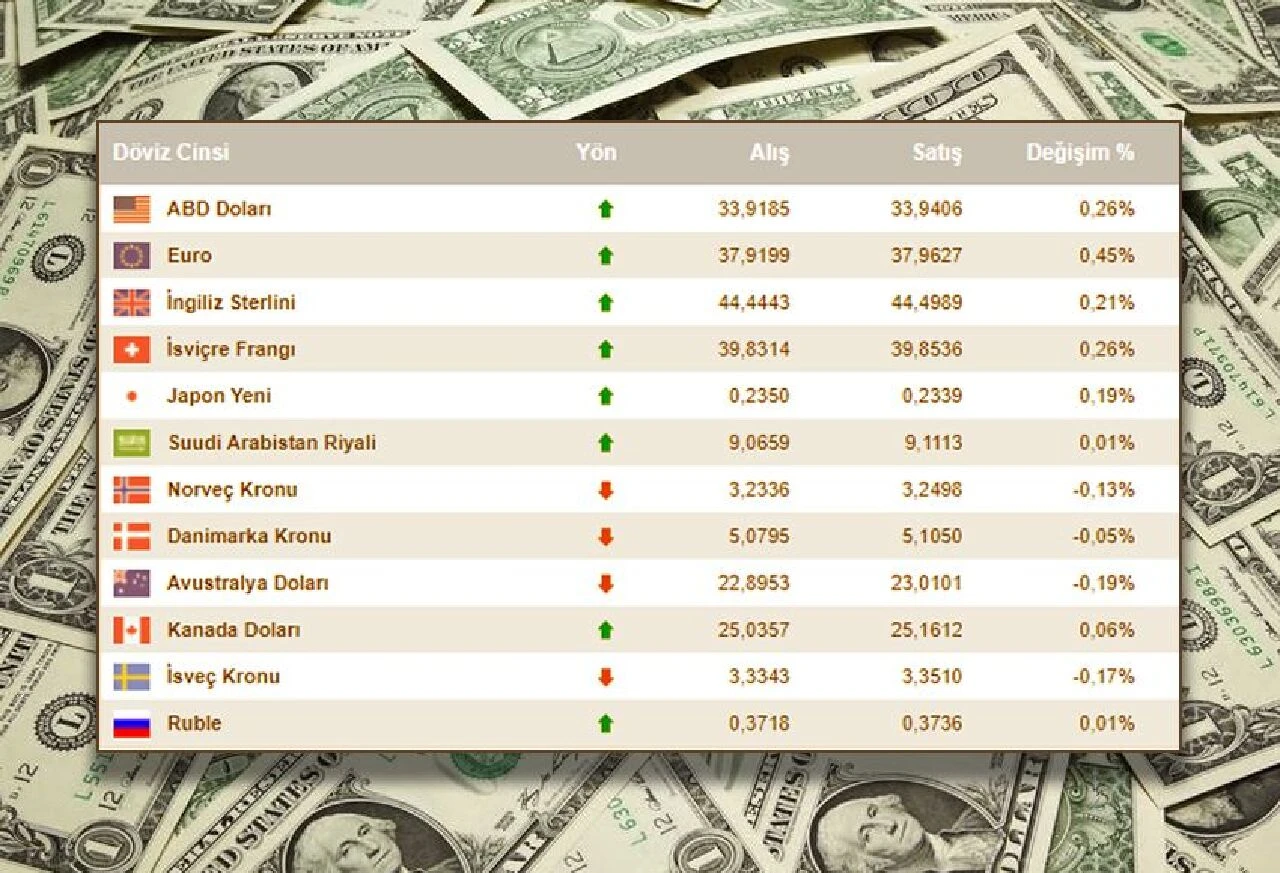Click the red down arrow for Norveç Kronu
Screen dimensions: 1280x873
point(604,489)
